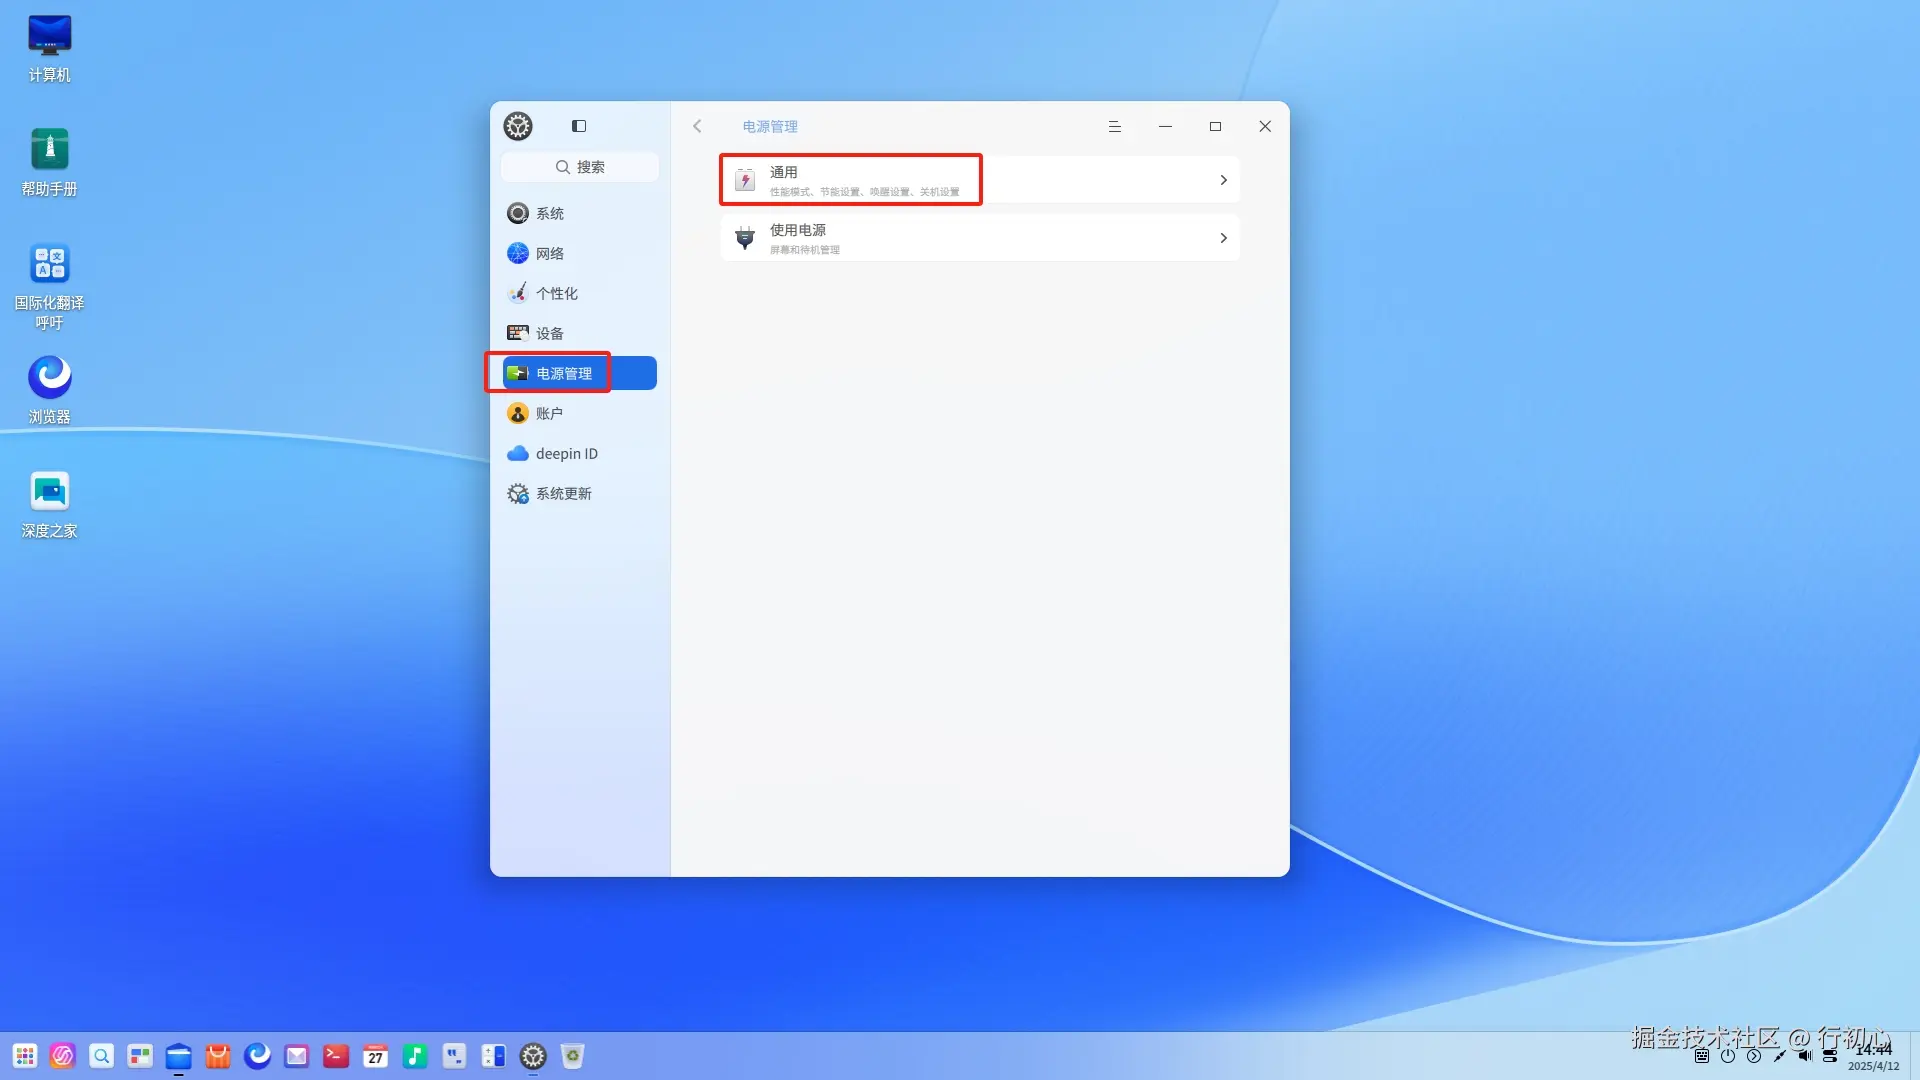
Task: Select 账户 in sidebar
Action: point(549,413)
